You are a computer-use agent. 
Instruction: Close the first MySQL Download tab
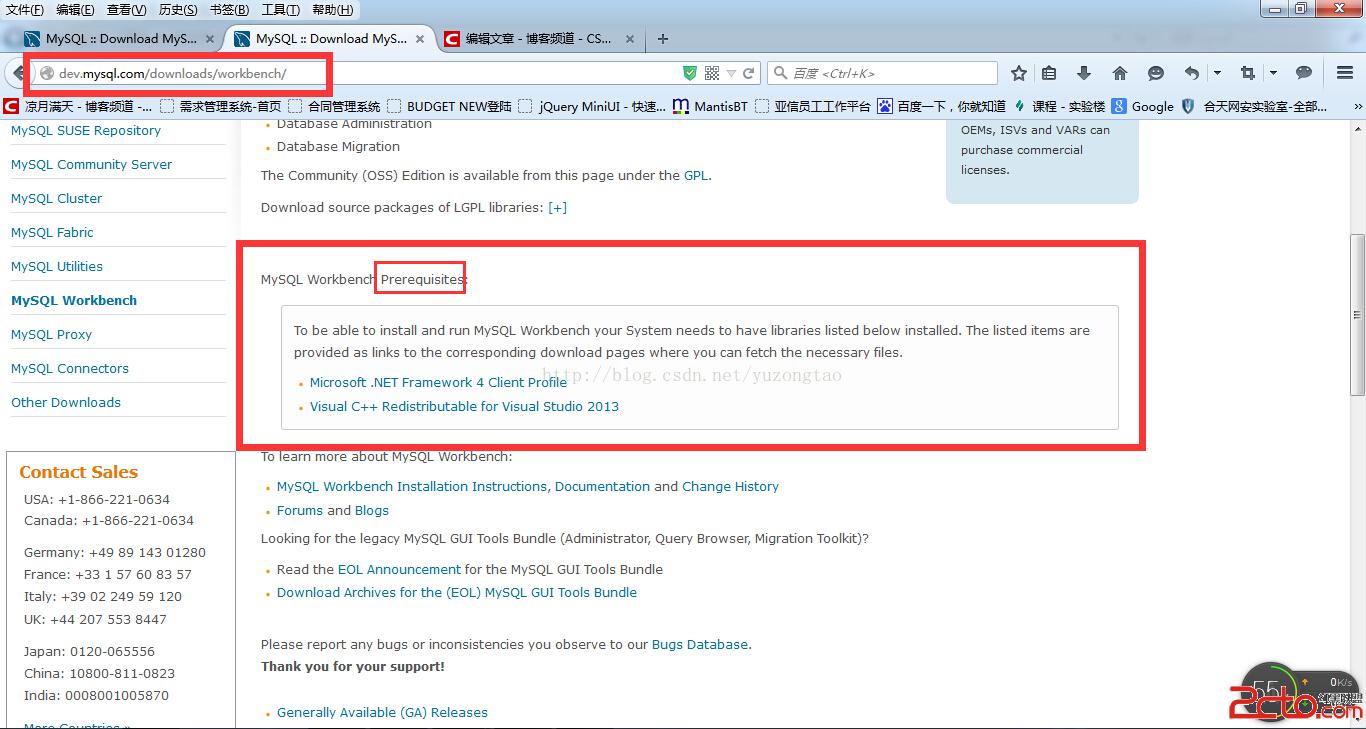(210, 39)
